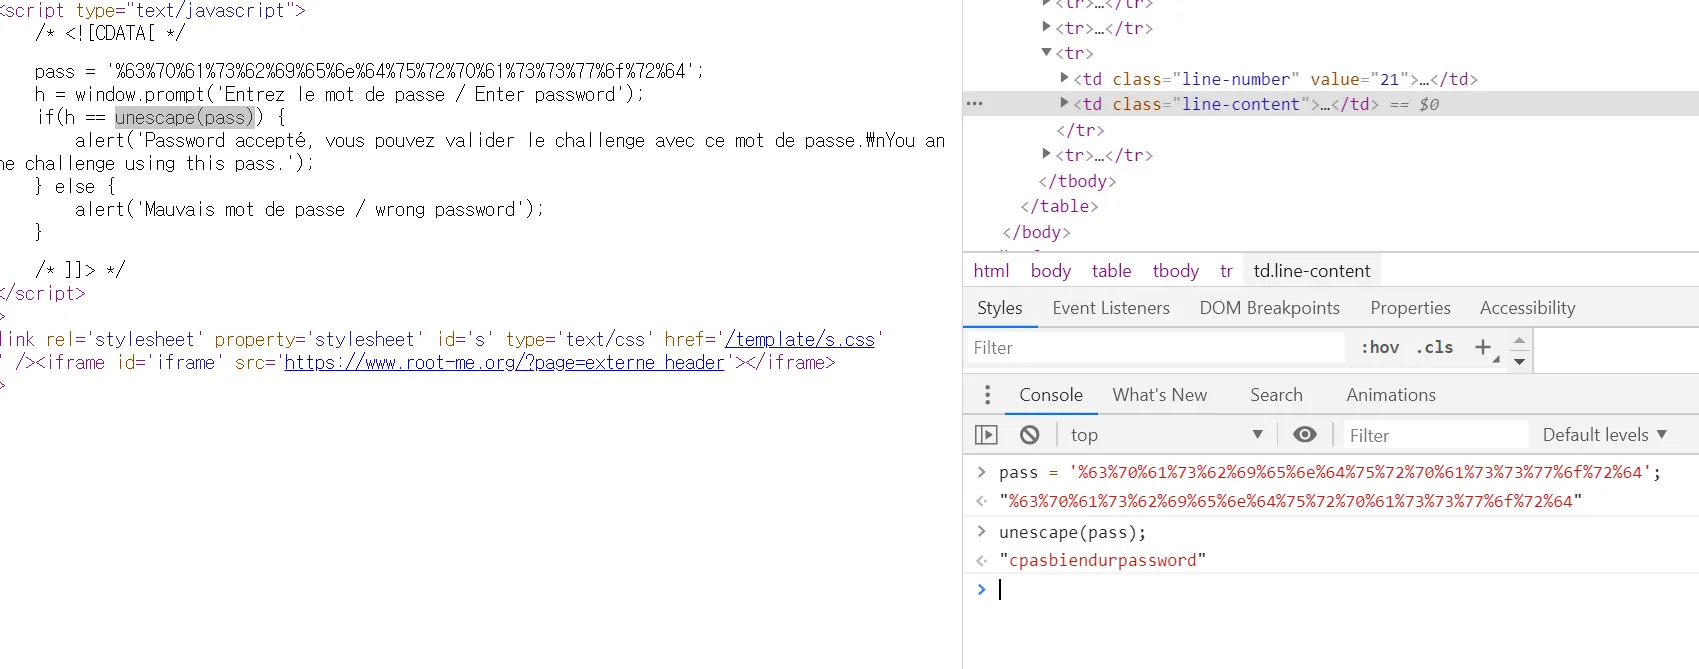Select tbody in the breadcrumb bar
This screenshot has width=1699, height=669.
click(x=1175, y=271)
